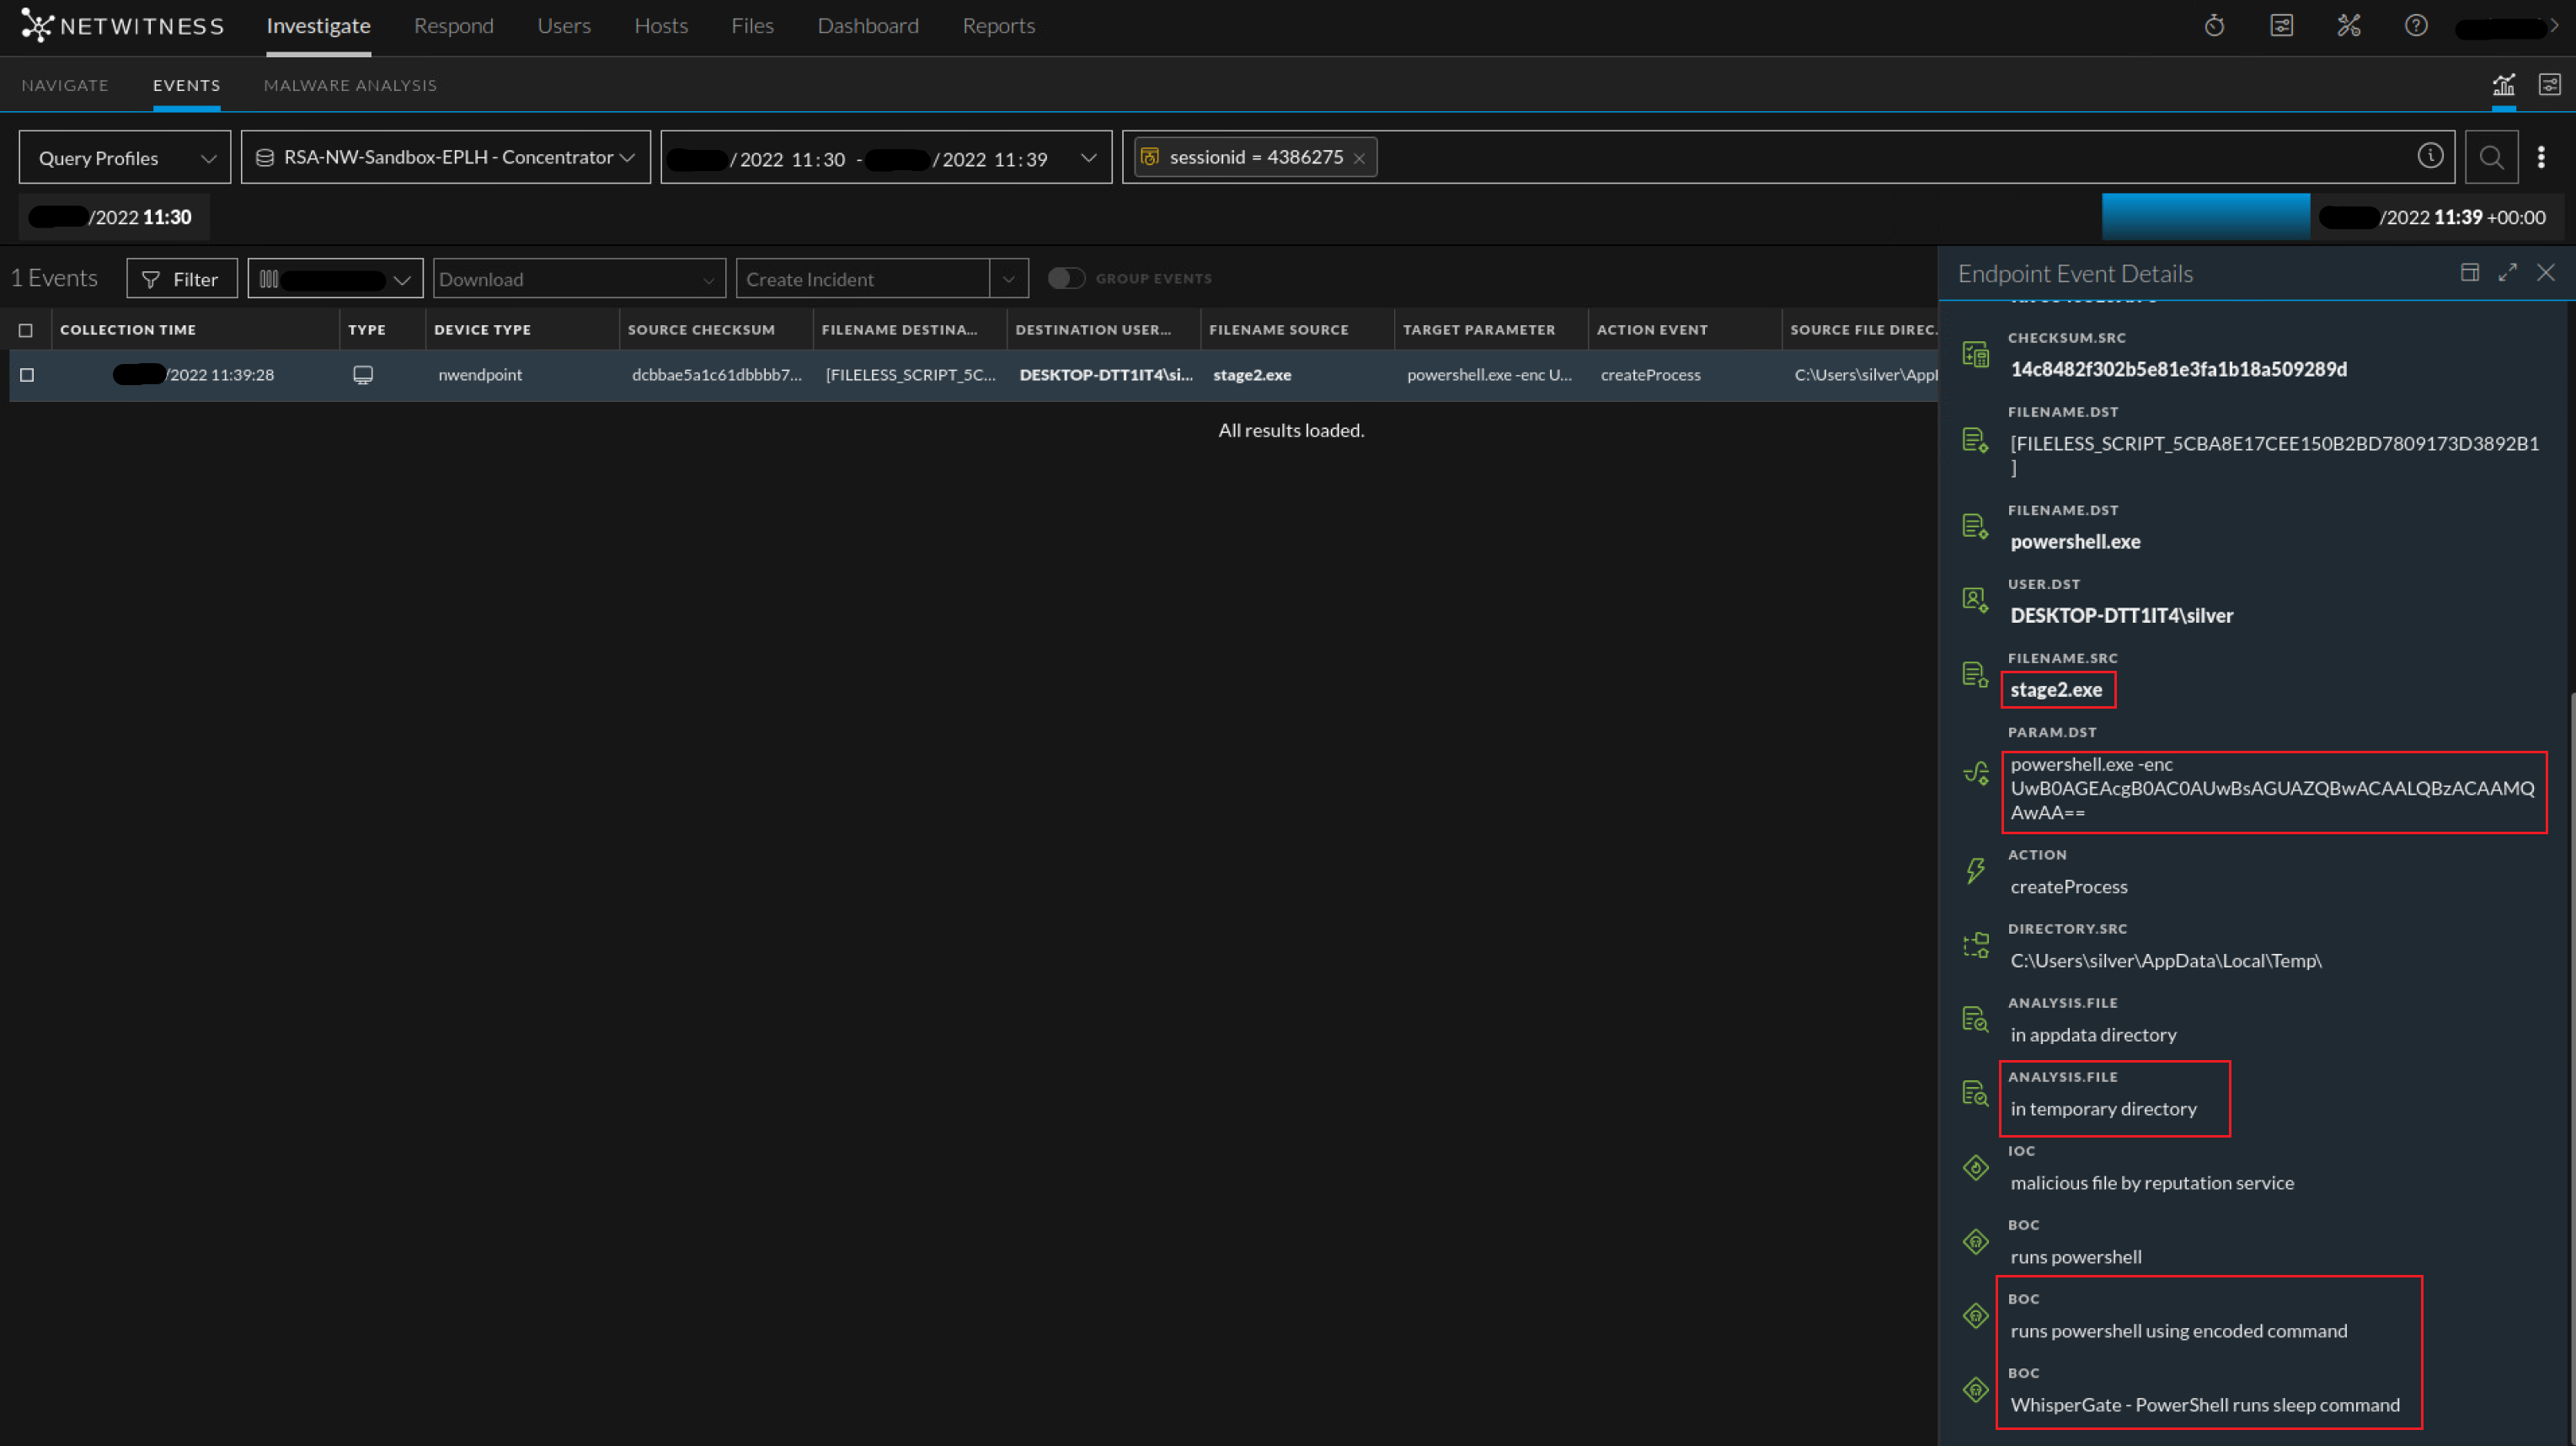Open the Query Profiles dropdown

(125, 158)
